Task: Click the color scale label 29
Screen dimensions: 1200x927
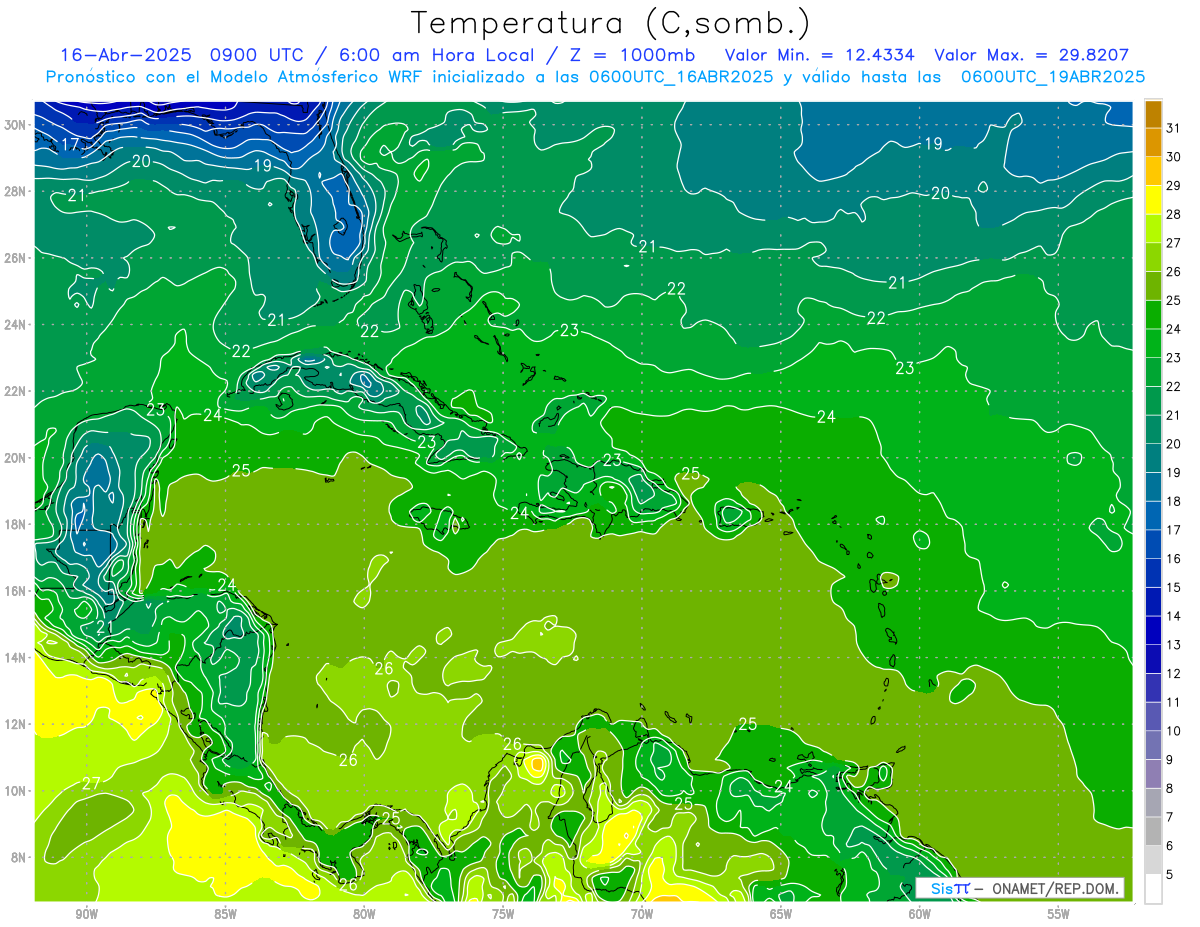Action: [1174, 185]
